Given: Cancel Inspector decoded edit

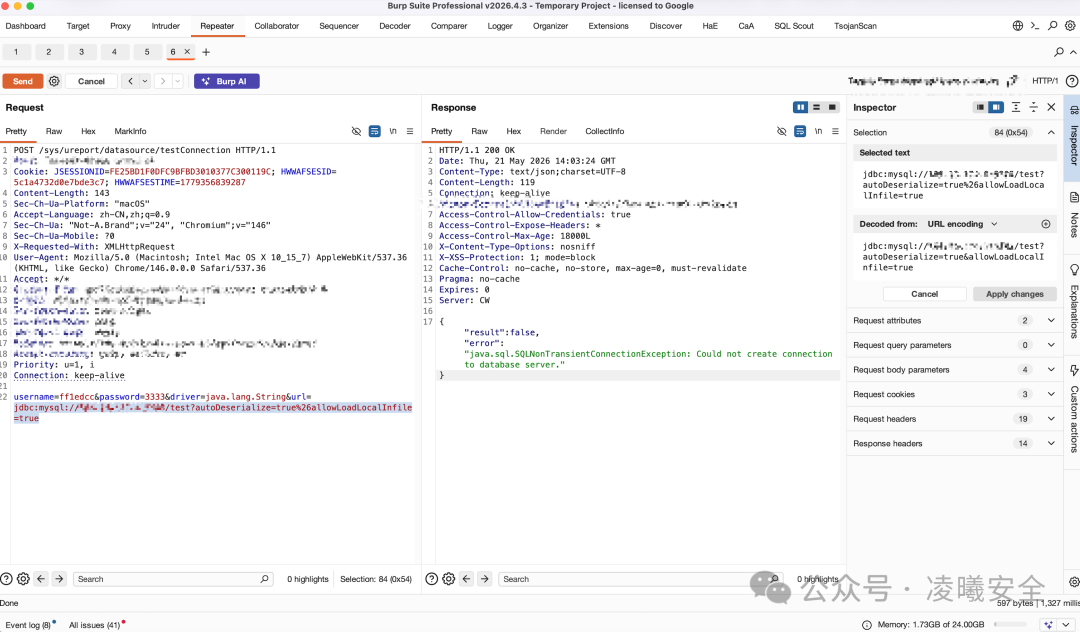Looking at the screenshot, I should point(924,294).
